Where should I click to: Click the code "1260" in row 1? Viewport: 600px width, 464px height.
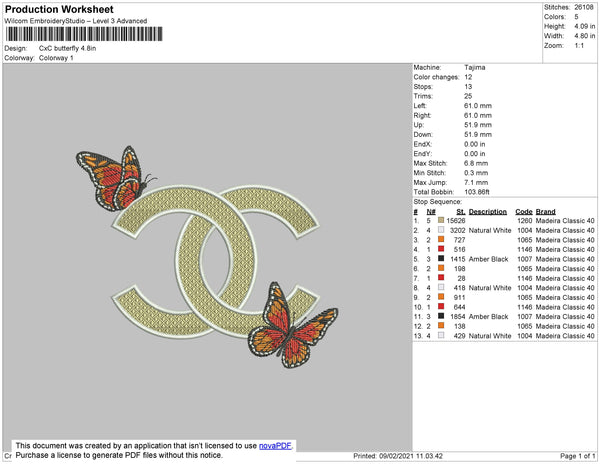[x=525, y=221]
